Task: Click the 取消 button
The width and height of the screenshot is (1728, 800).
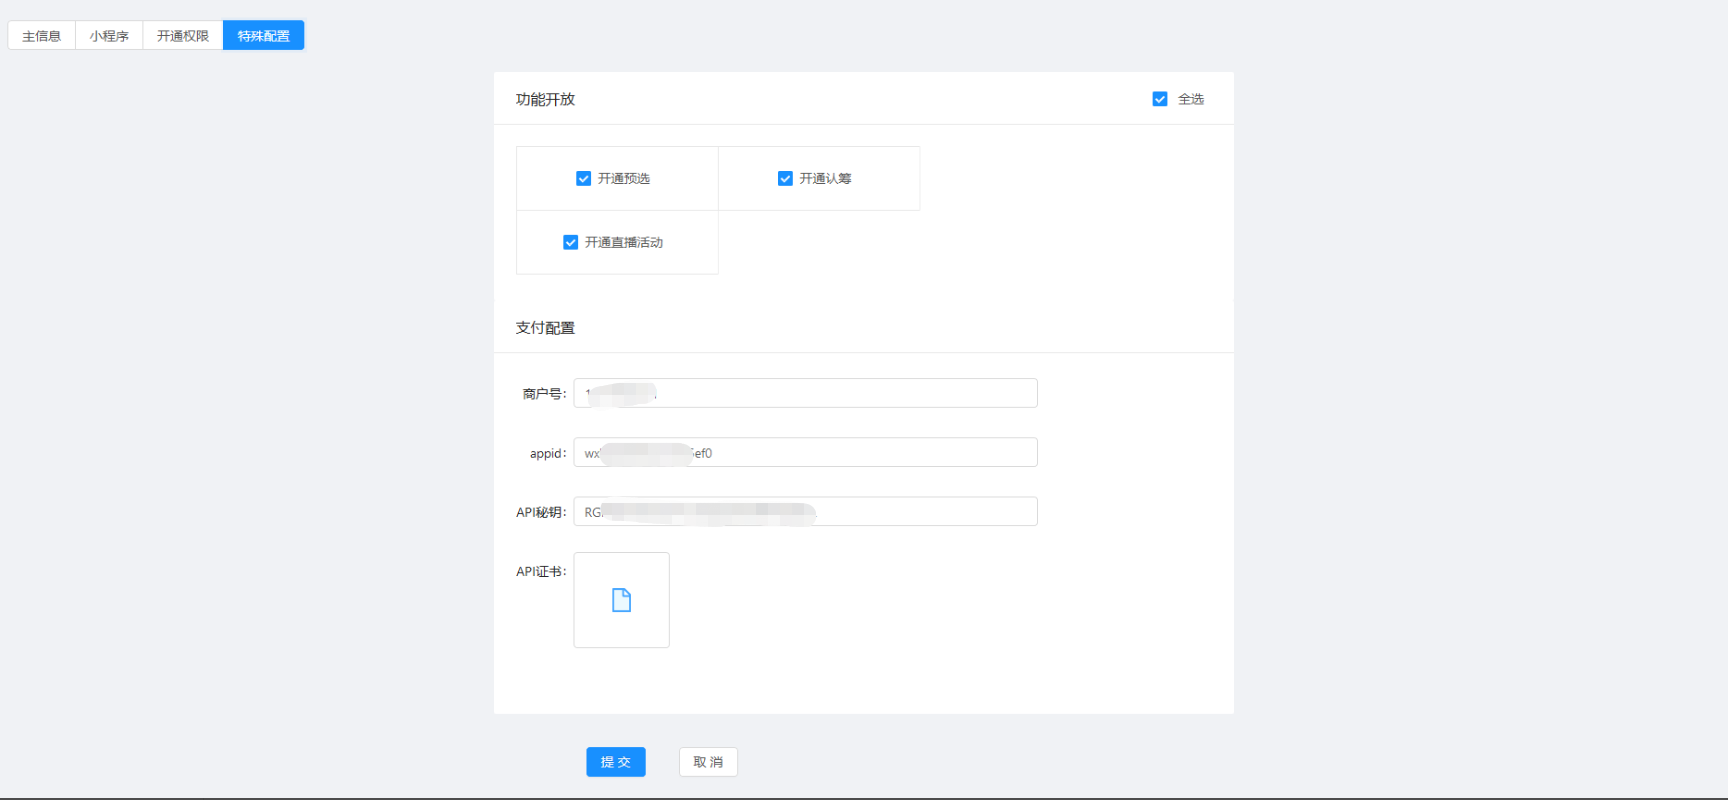Action: click(708, 762)
